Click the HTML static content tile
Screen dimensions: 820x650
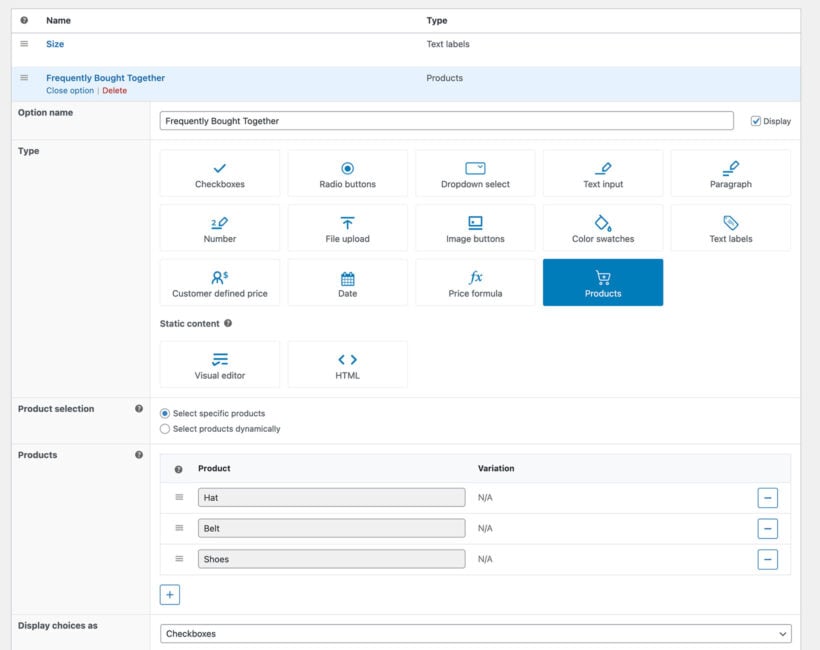[347, 365]
